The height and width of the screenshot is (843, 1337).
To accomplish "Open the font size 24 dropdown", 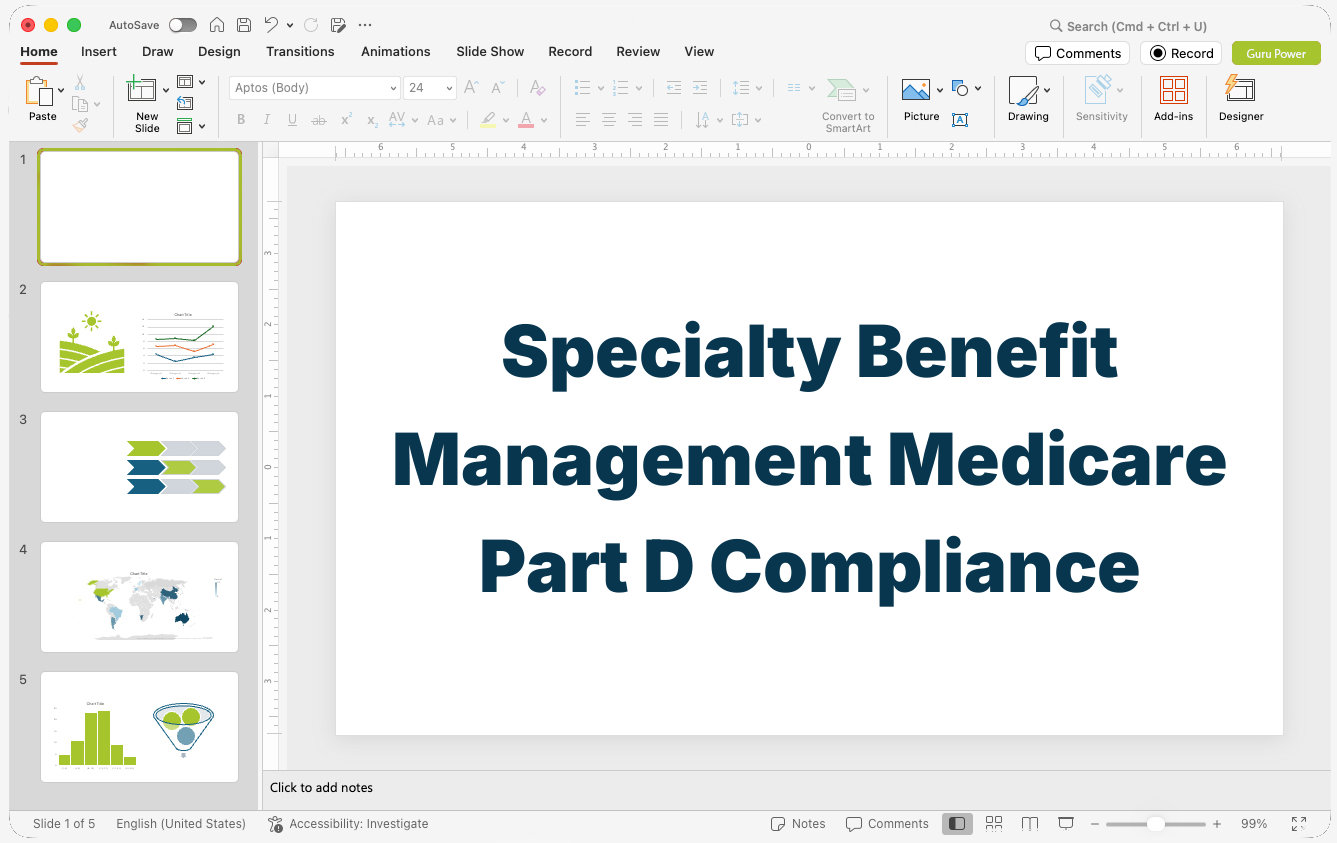I will tap(449, 88).
